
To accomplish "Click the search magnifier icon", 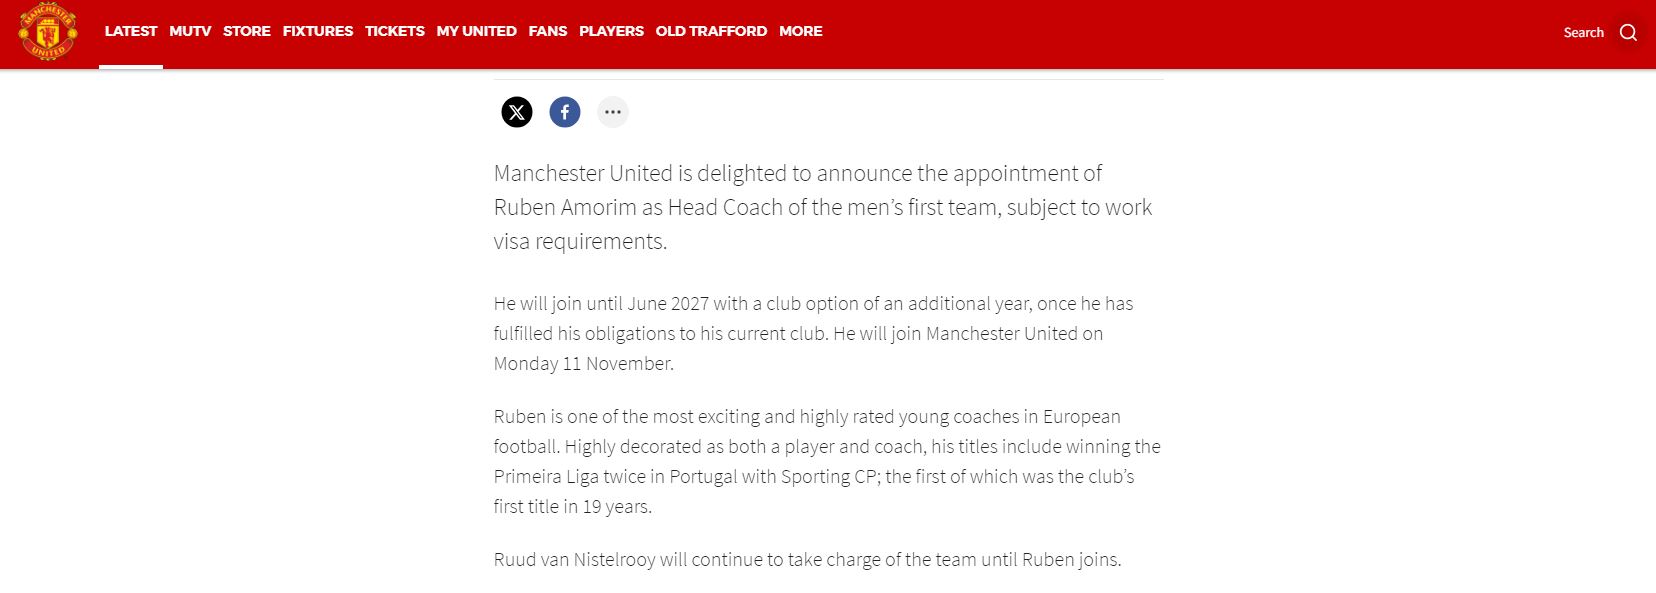I will tap(1628, 32).
